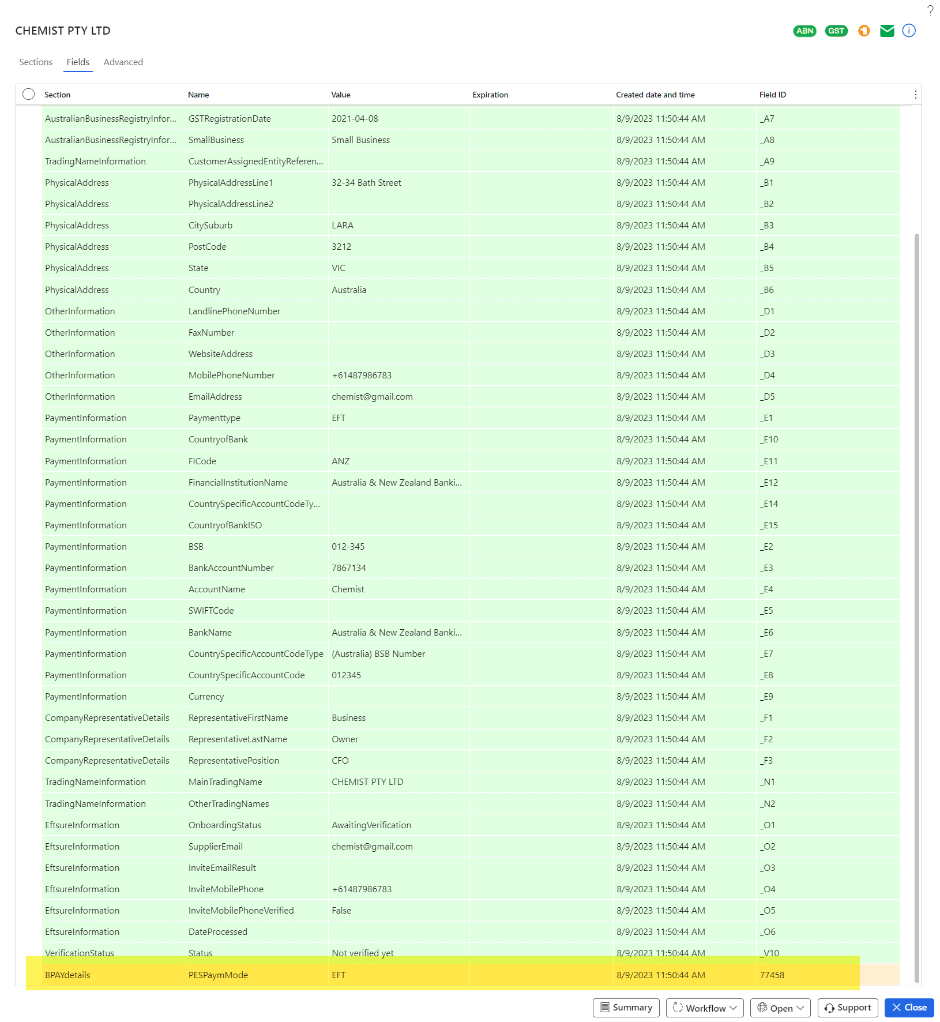Click the Field ID 77458
Viewport: 940px width, 1022px height.
tap(772, 975)
